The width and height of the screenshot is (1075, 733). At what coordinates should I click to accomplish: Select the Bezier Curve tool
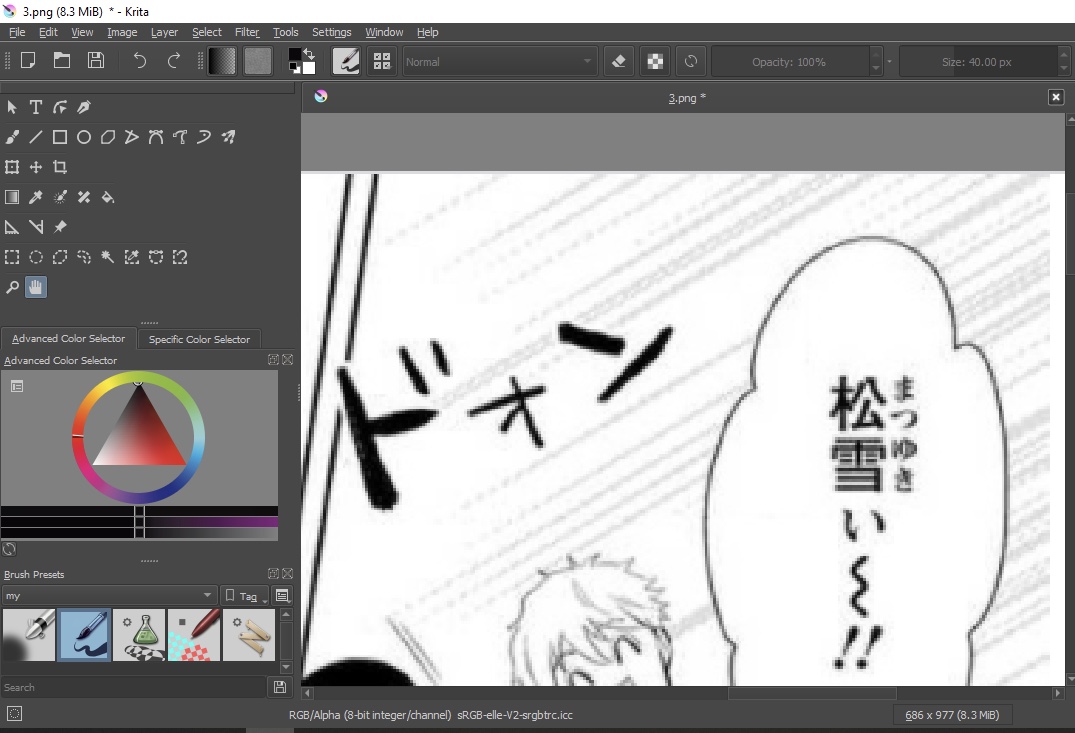coord(156,137)
